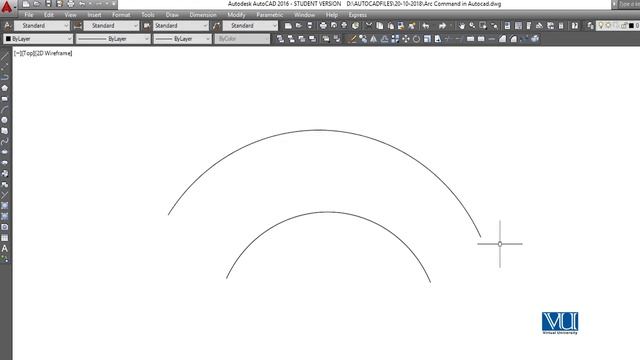Click the Open folder icon in quick access toolbar

[x=37, y=4]
